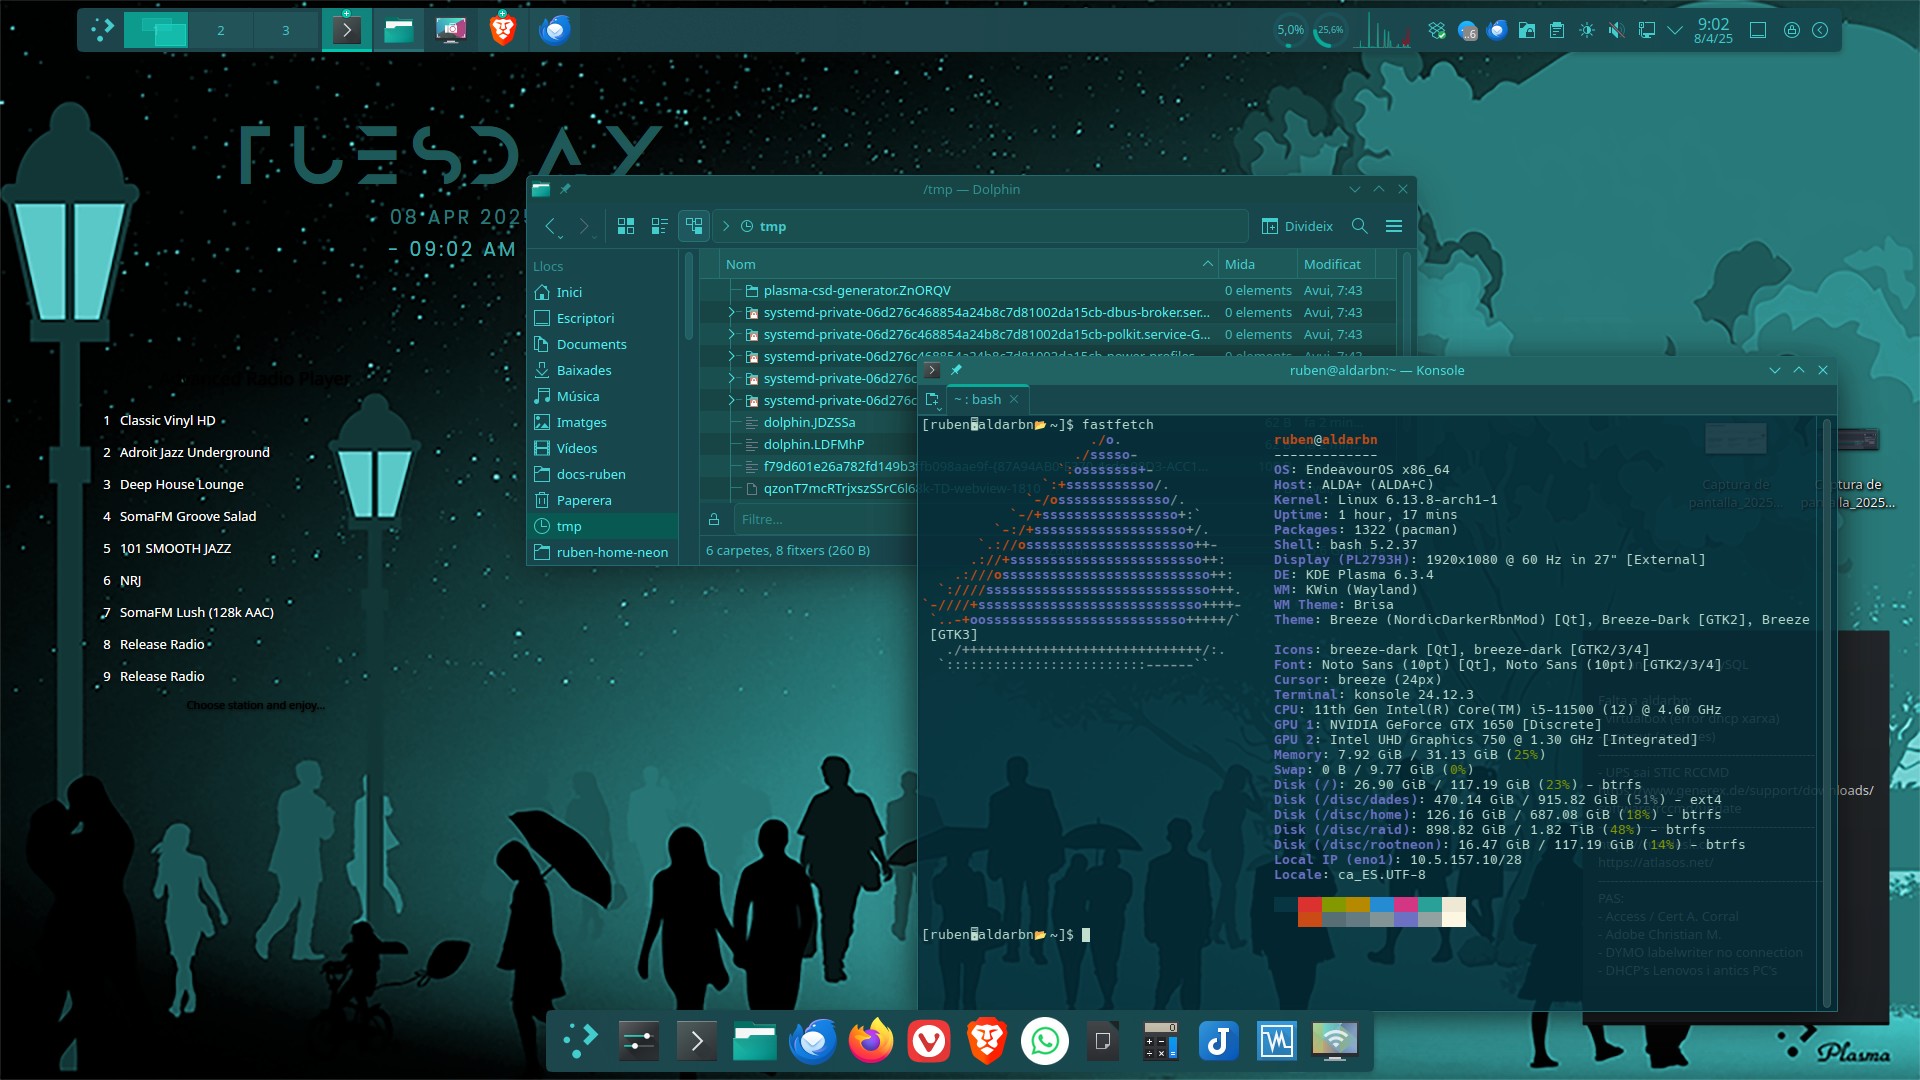Sort by Nom column header
The height and width of the screenshot is (1080, 1920).
[968, 264]
